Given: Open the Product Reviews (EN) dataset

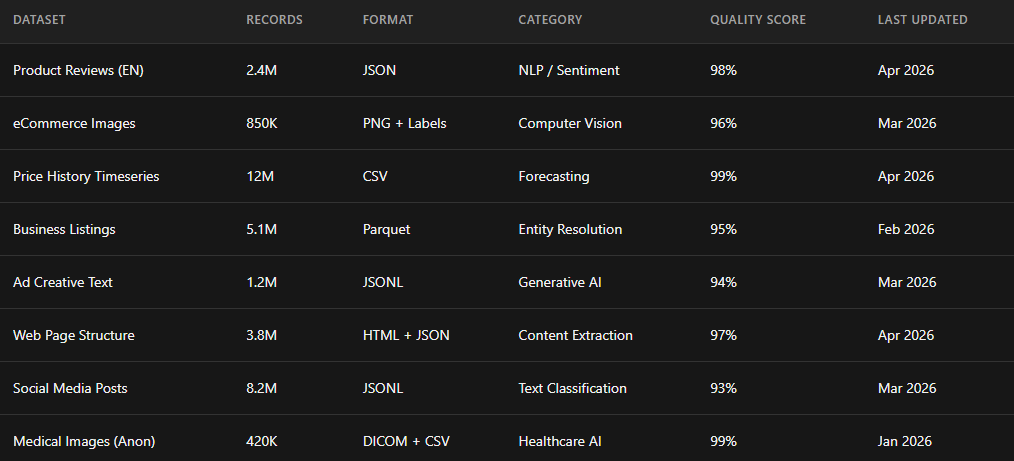Looking at the screenshot, I should click(78, 70).
